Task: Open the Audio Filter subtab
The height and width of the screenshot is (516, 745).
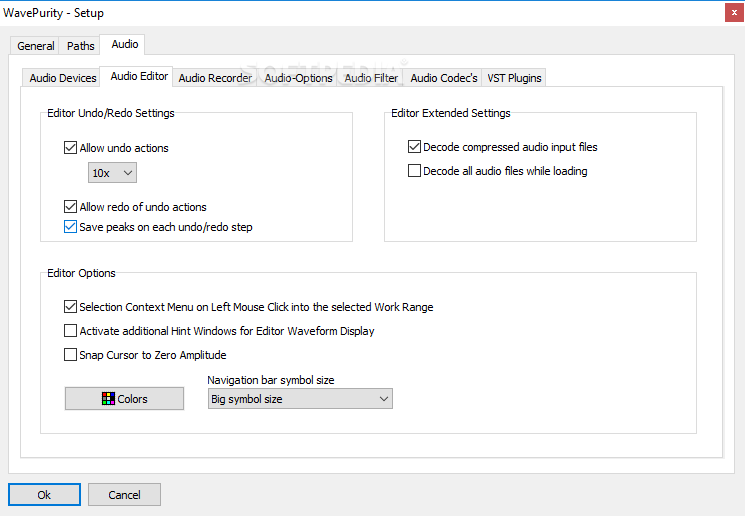Action: click(371, 78)
